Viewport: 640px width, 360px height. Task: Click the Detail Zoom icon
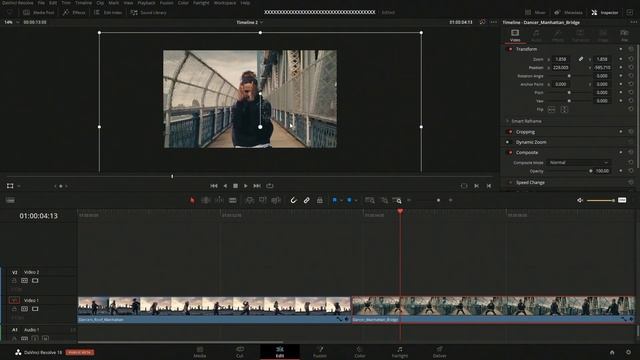(x=384, y=200)
